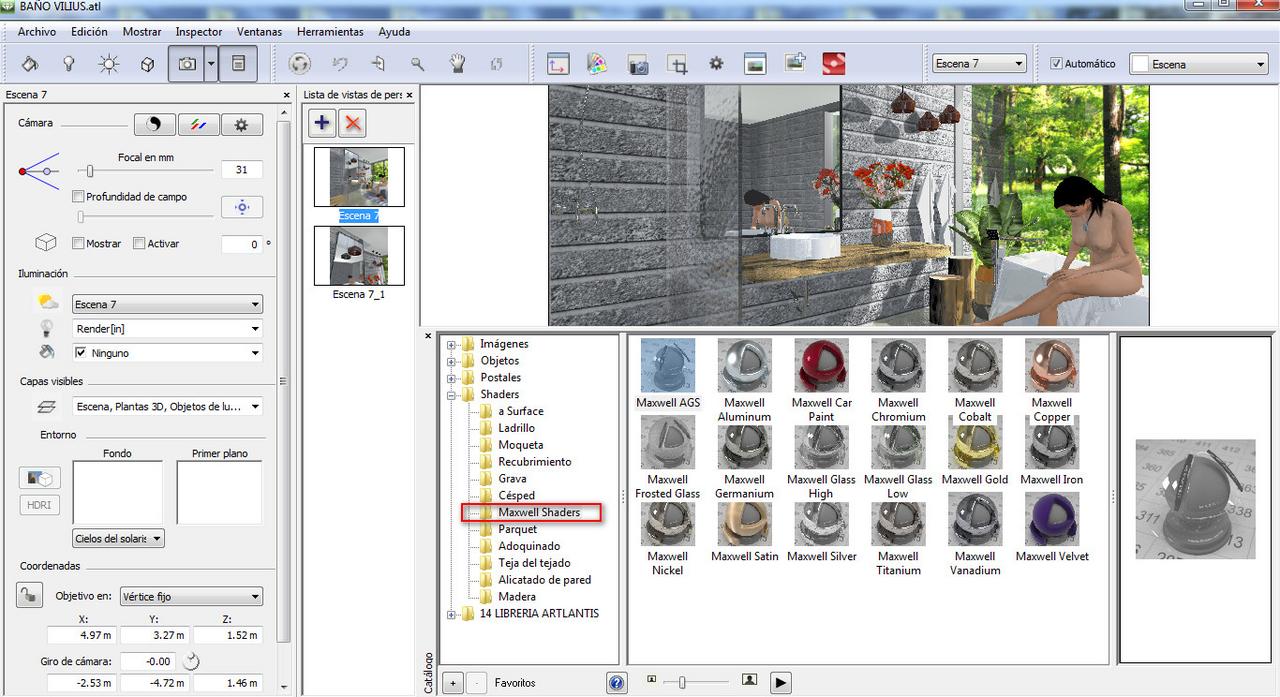Open the Escena 7 view selector in toolbar
The width and height of the screenshot is (1280, 697).
coord(979,63)
